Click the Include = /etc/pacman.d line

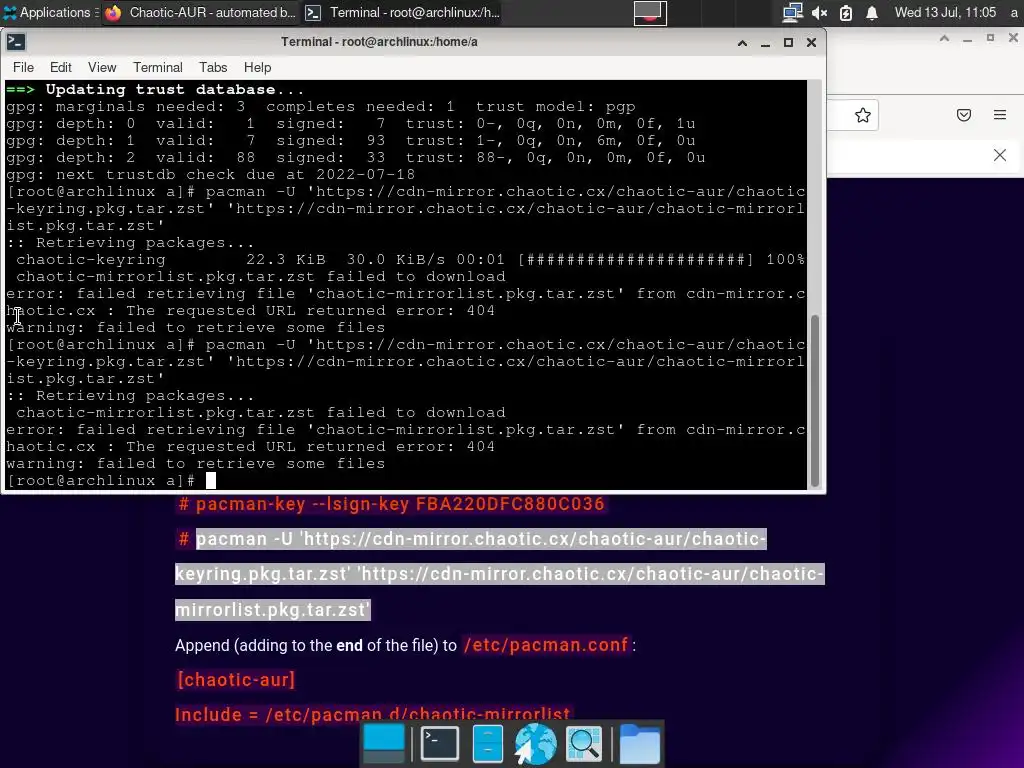373,714
